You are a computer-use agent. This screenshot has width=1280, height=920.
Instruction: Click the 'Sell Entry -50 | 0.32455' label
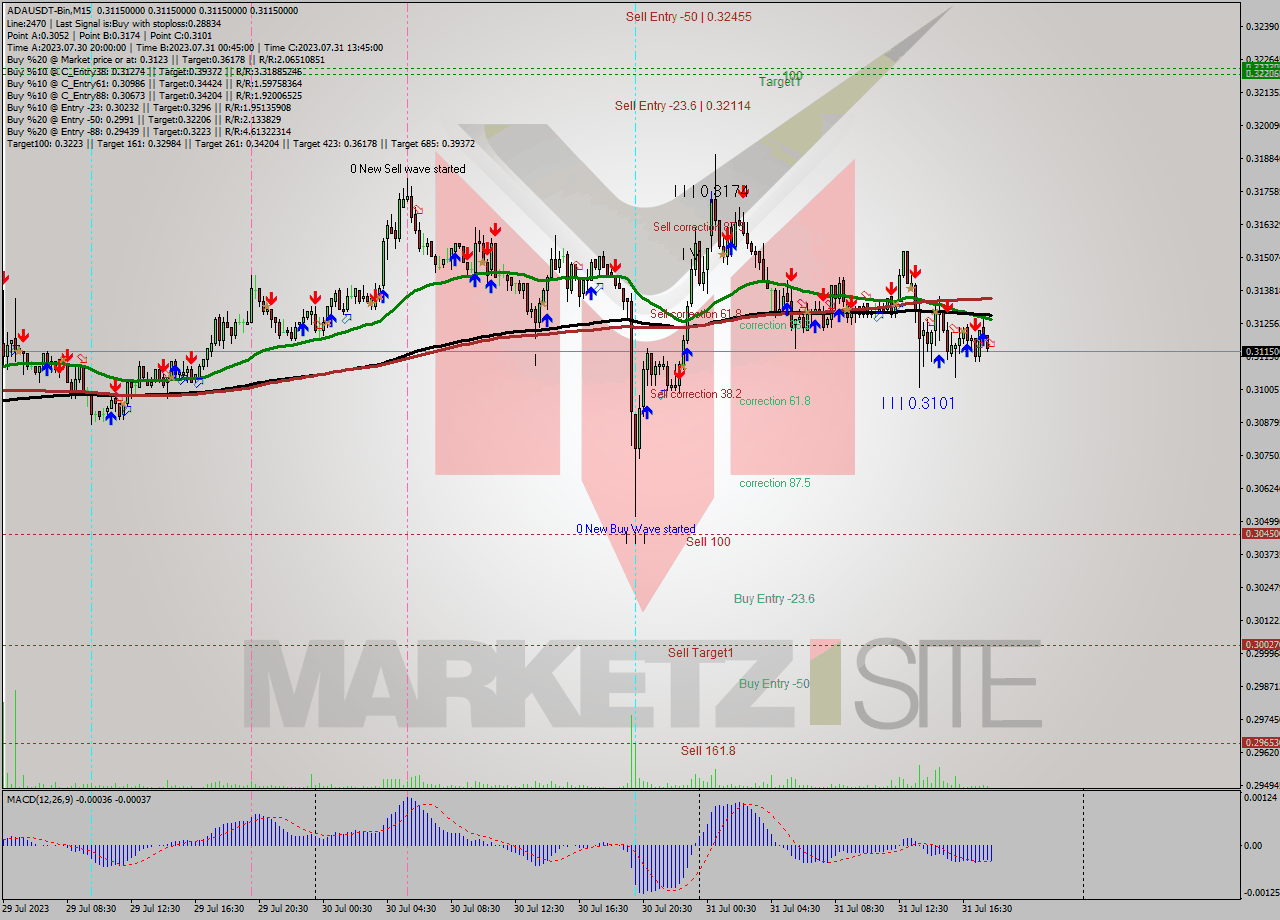pyautogui.click(x=688, y=17)
